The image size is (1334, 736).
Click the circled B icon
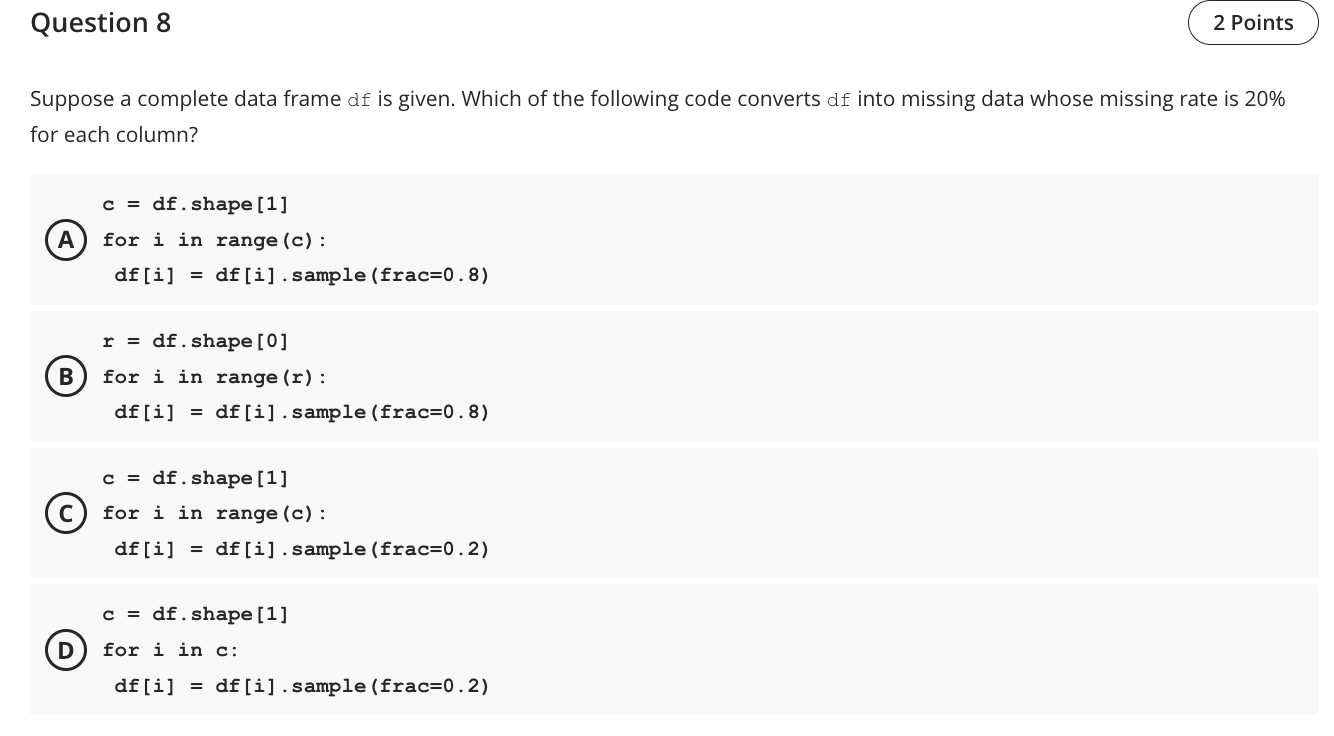click(66, 376)
